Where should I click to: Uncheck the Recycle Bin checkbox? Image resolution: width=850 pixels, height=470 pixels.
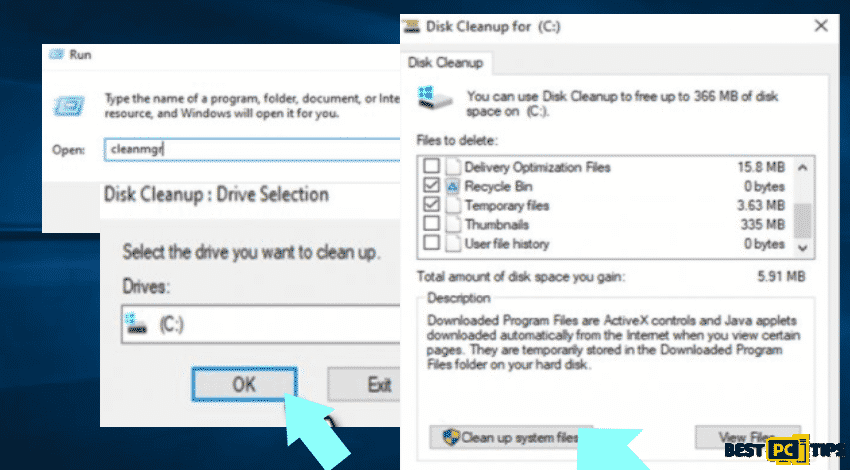(x=432, y=185)
